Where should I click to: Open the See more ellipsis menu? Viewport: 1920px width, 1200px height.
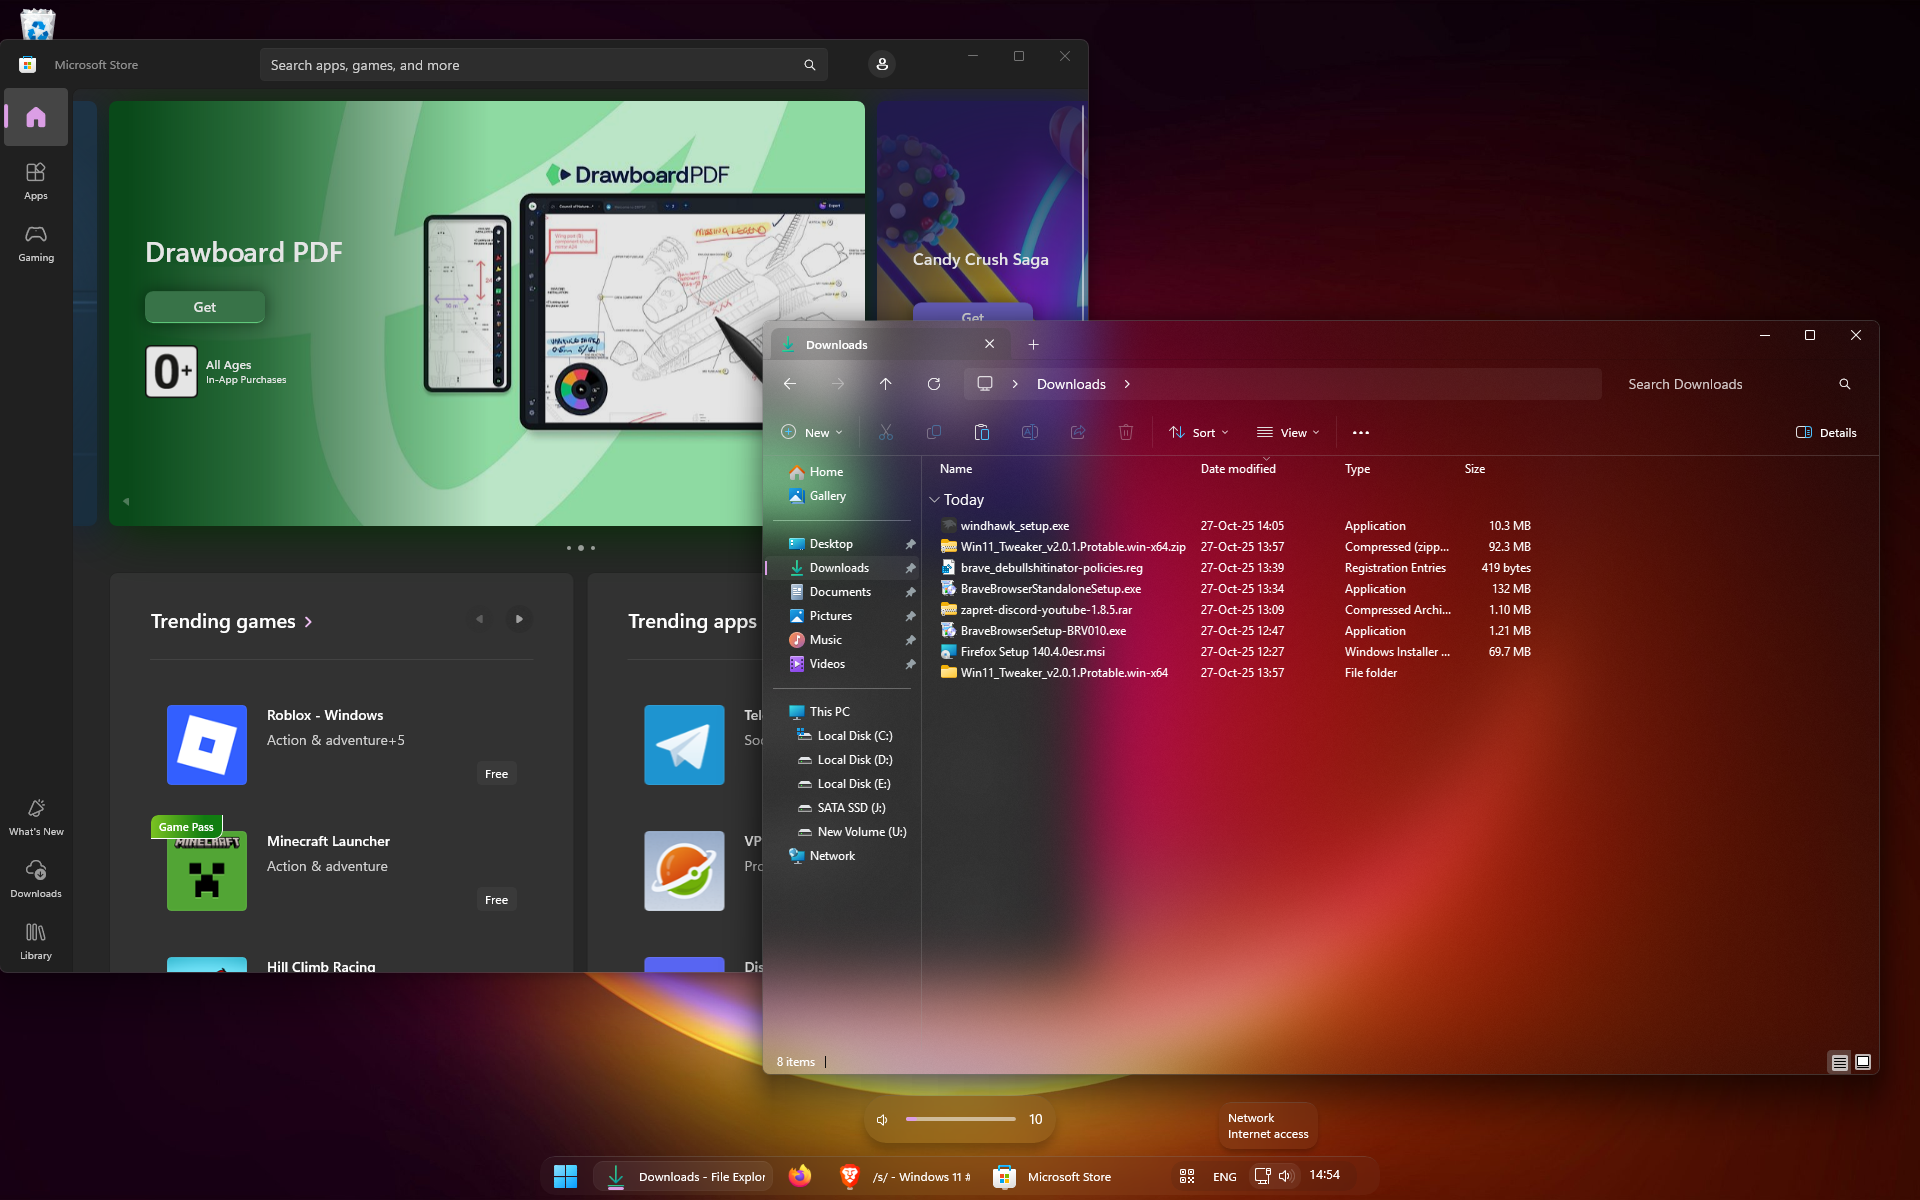[x=1360, y=432]
